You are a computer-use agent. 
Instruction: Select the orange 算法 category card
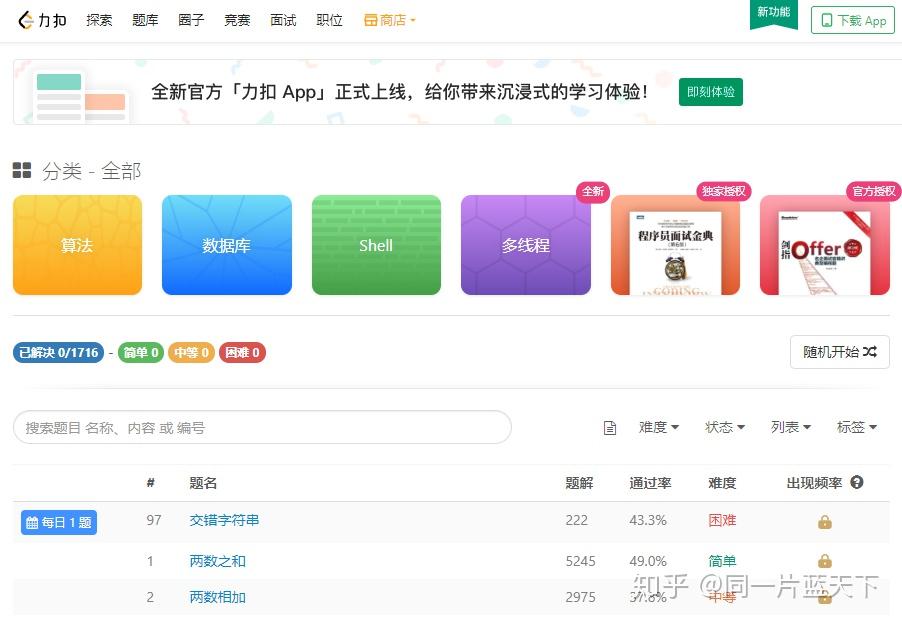[x=77, y=245]
